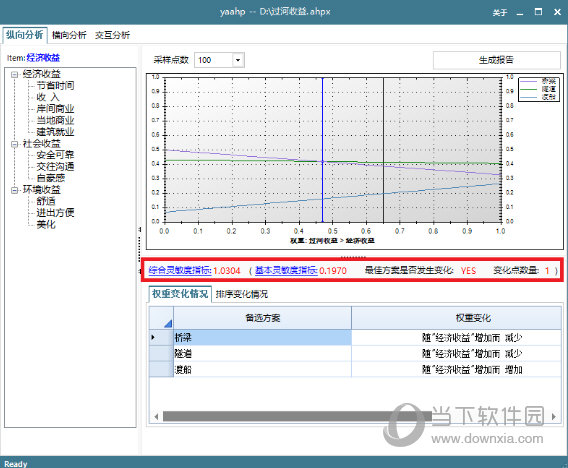Select the 节省时间 tree item

pos(55,86)
